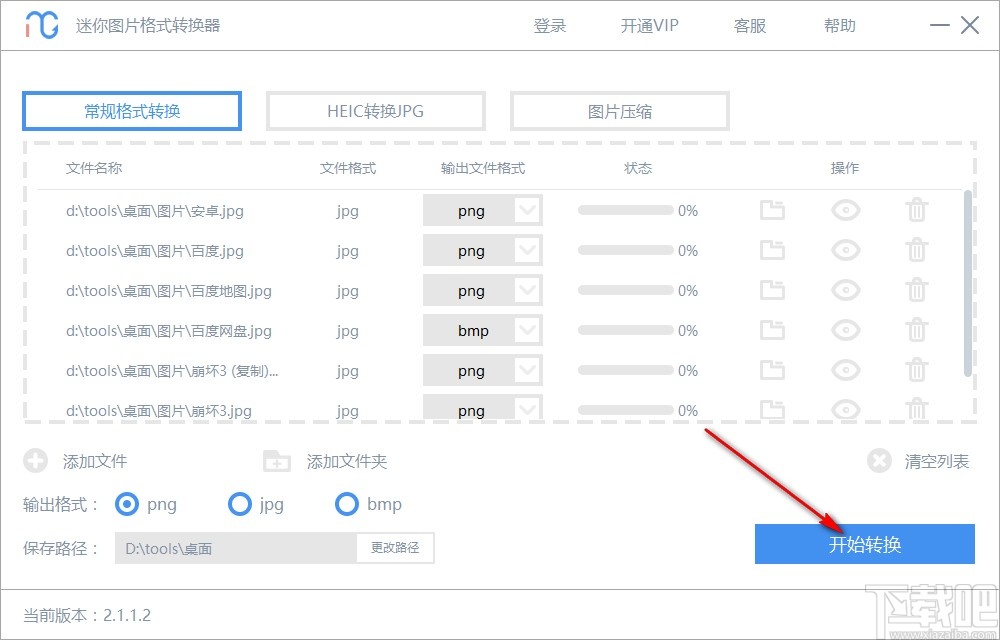Click 更改路径 to change save path
The image size is (1000, 640).
click(x=395, y=548)
